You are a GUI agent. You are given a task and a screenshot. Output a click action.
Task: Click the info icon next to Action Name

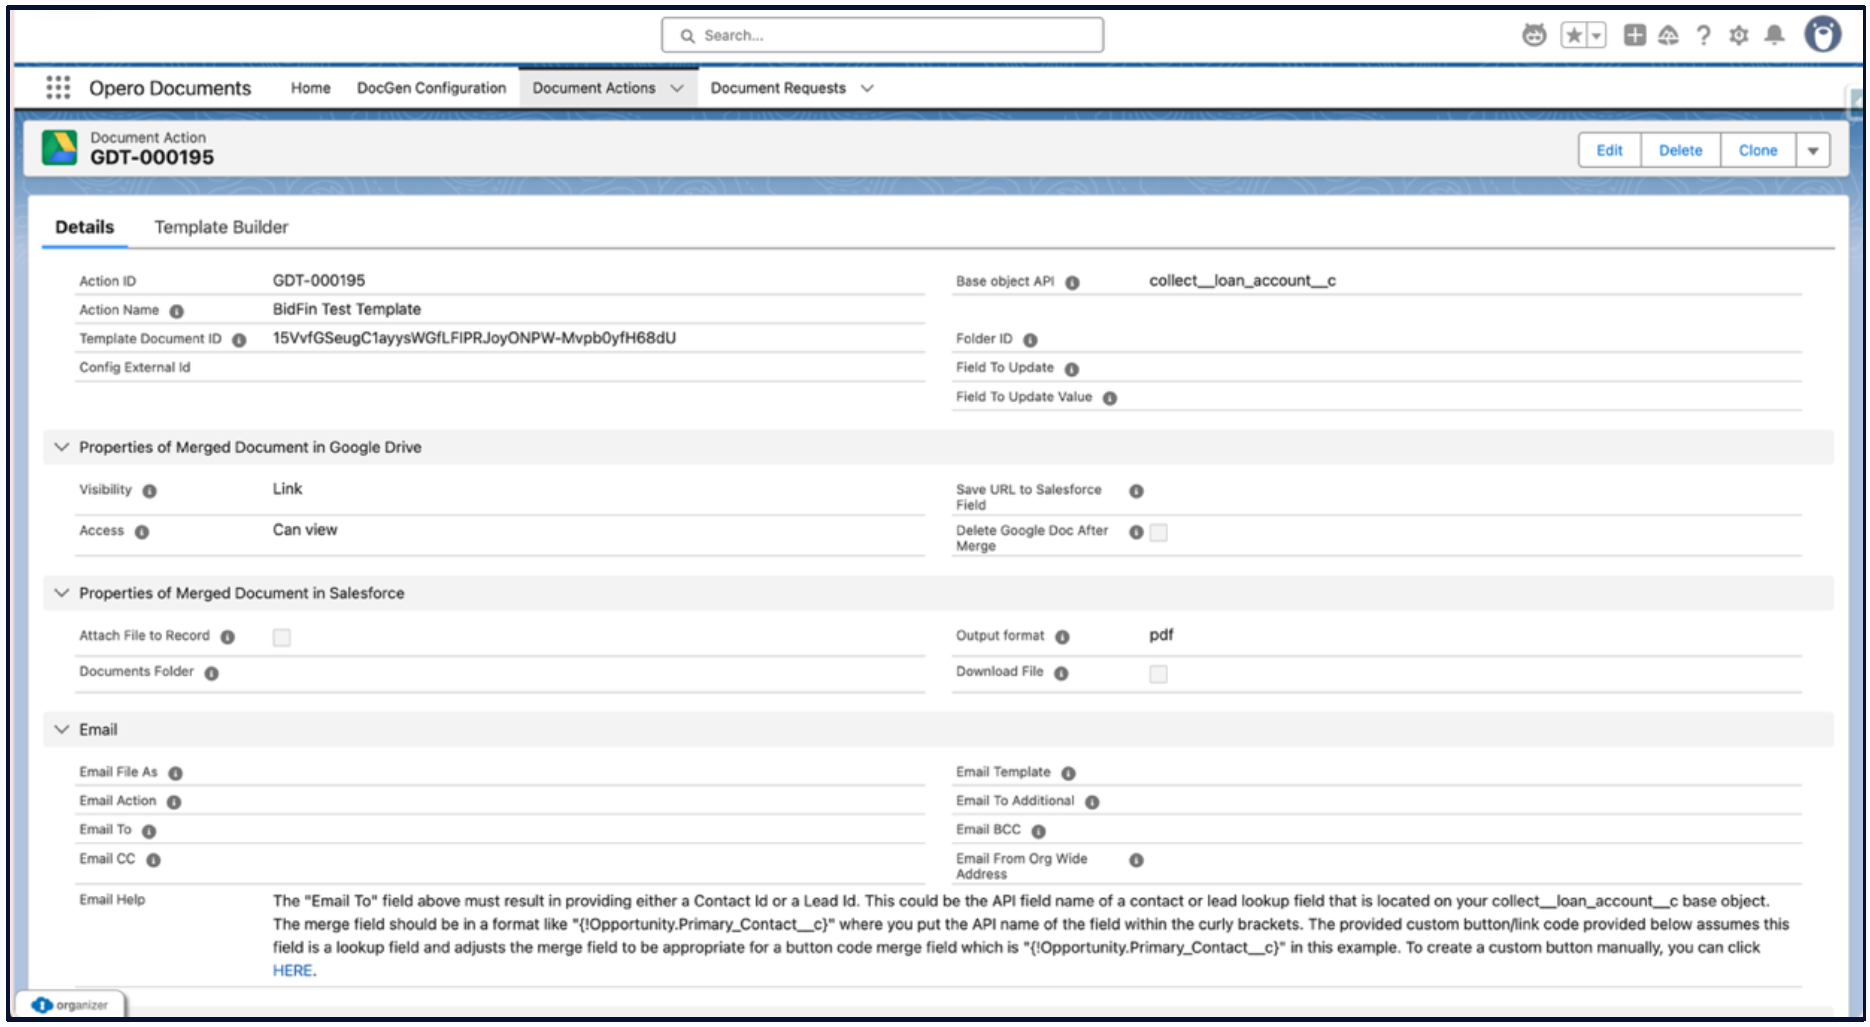(x=177, y=311)
